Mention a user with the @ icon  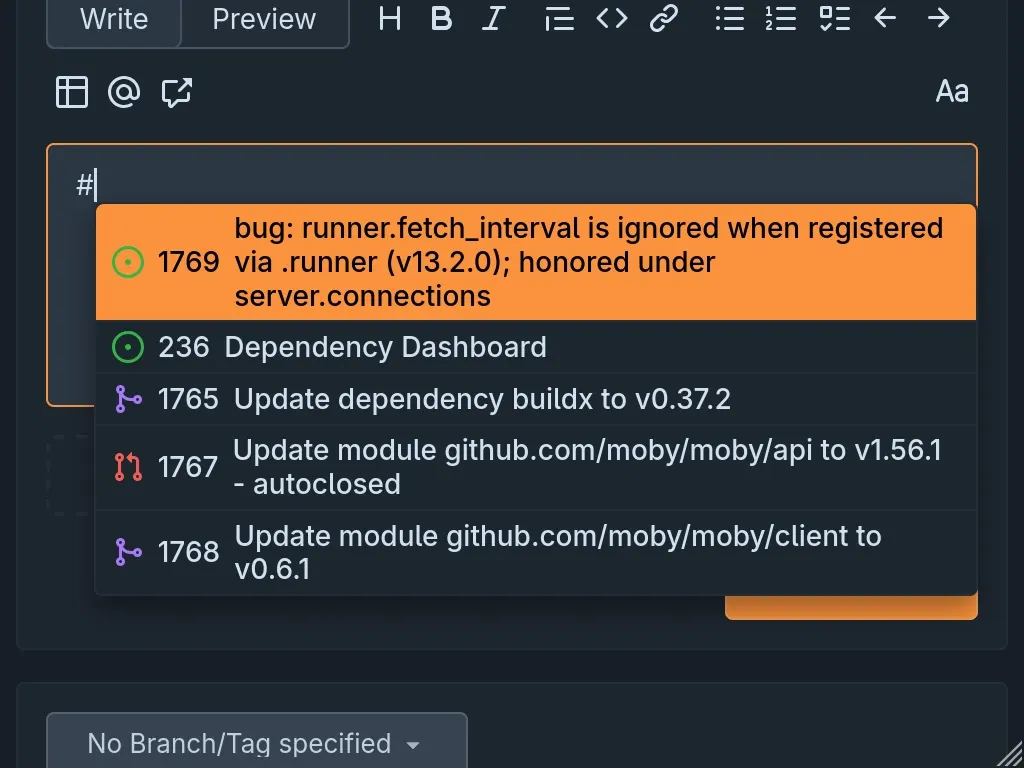click(x=124, y=91)
